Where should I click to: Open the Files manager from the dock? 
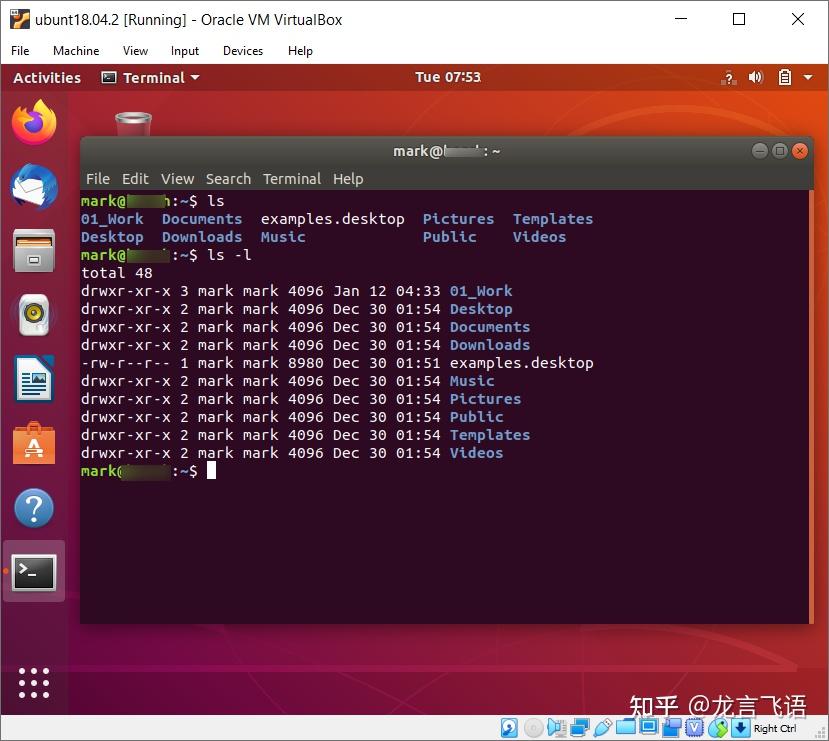pos(33,251)
